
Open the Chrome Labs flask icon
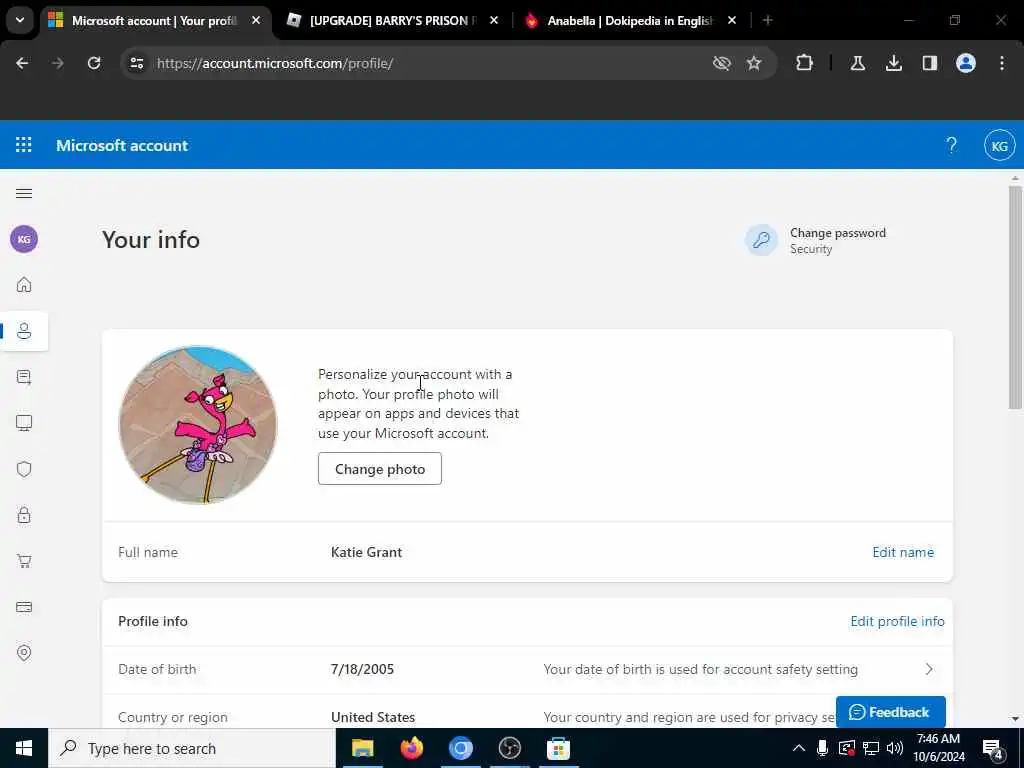[x=857, y=63]
